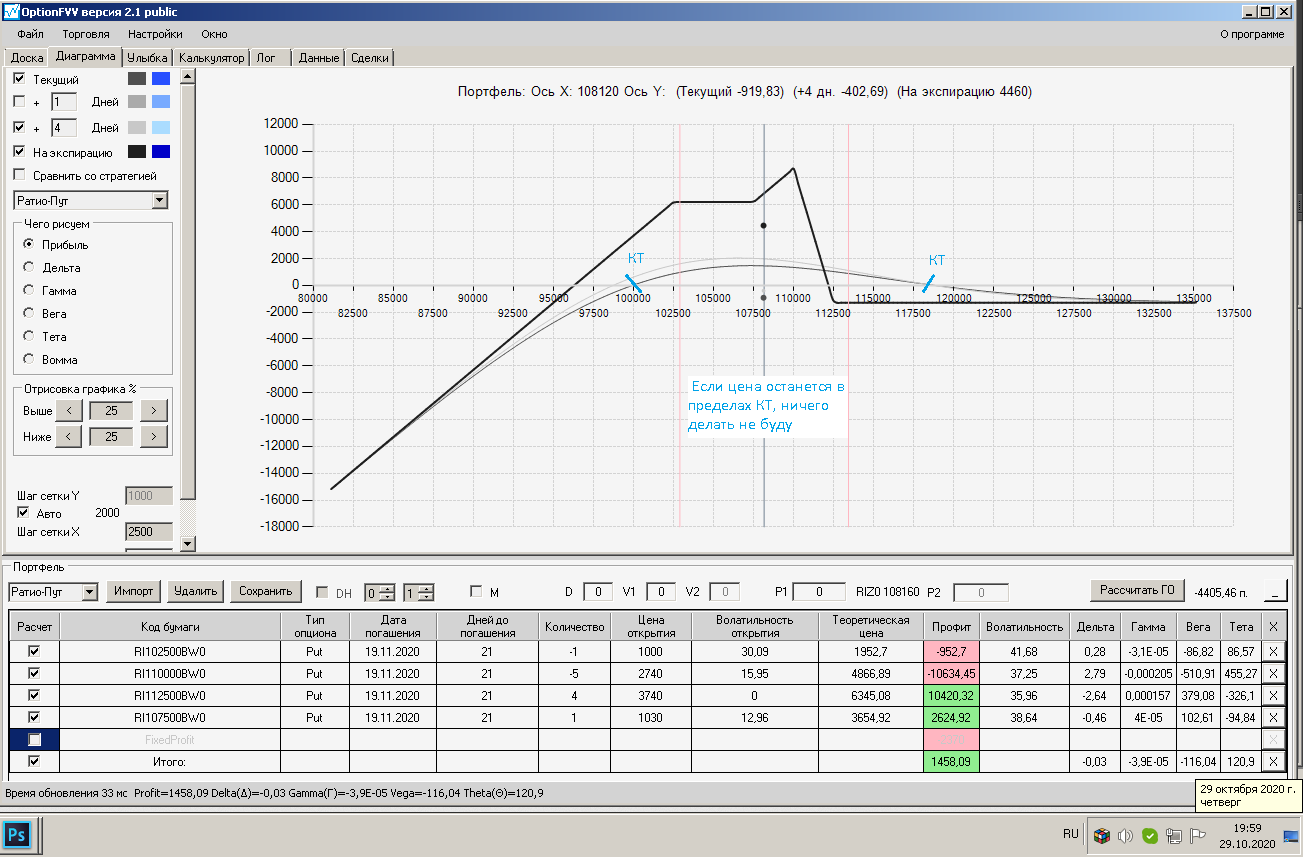Click the Рассчитать ГО button

pos(1136,590)
